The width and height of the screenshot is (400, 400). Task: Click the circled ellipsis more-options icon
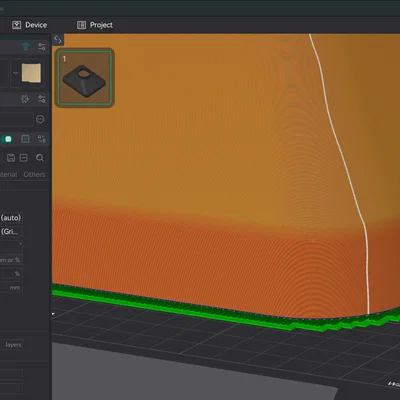[40, 119]
